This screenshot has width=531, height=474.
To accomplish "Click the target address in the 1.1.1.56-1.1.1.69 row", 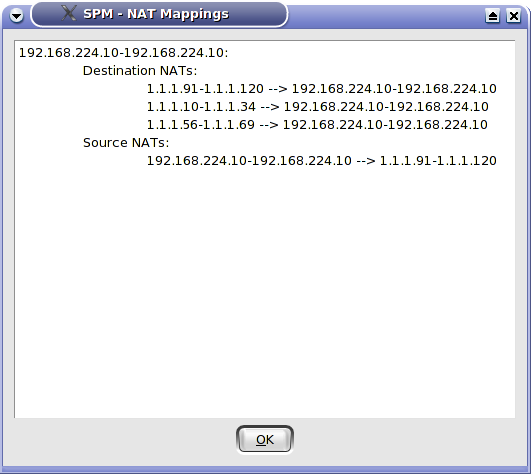I will (x=385, y=125).
